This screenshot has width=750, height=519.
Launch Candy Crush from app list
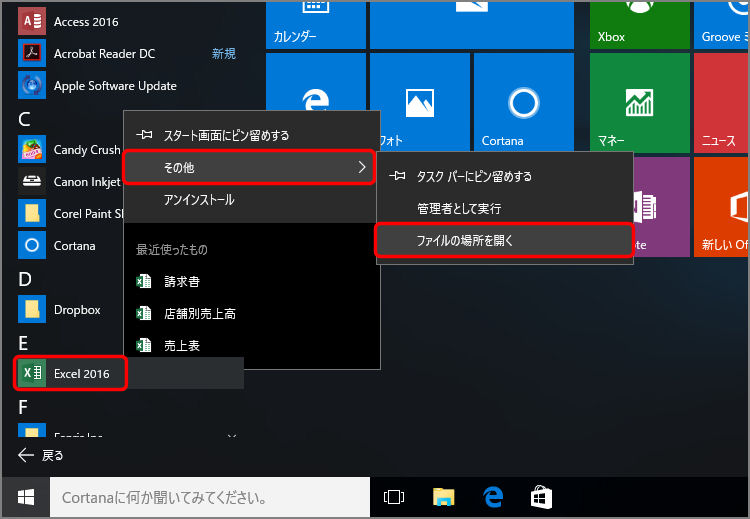[71, 149]
